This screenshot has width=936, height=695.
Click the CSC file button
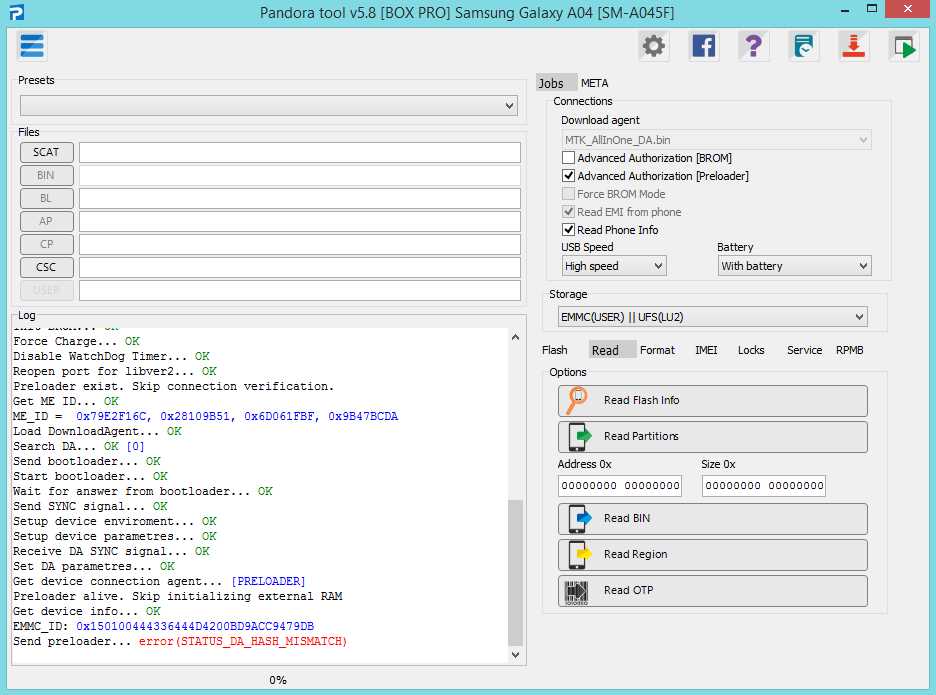click(47, 267)
